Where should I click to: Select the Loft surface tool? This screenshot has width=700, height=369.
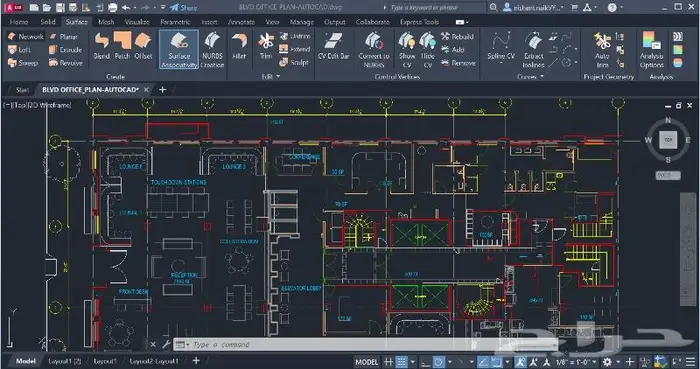click(19, 50)
